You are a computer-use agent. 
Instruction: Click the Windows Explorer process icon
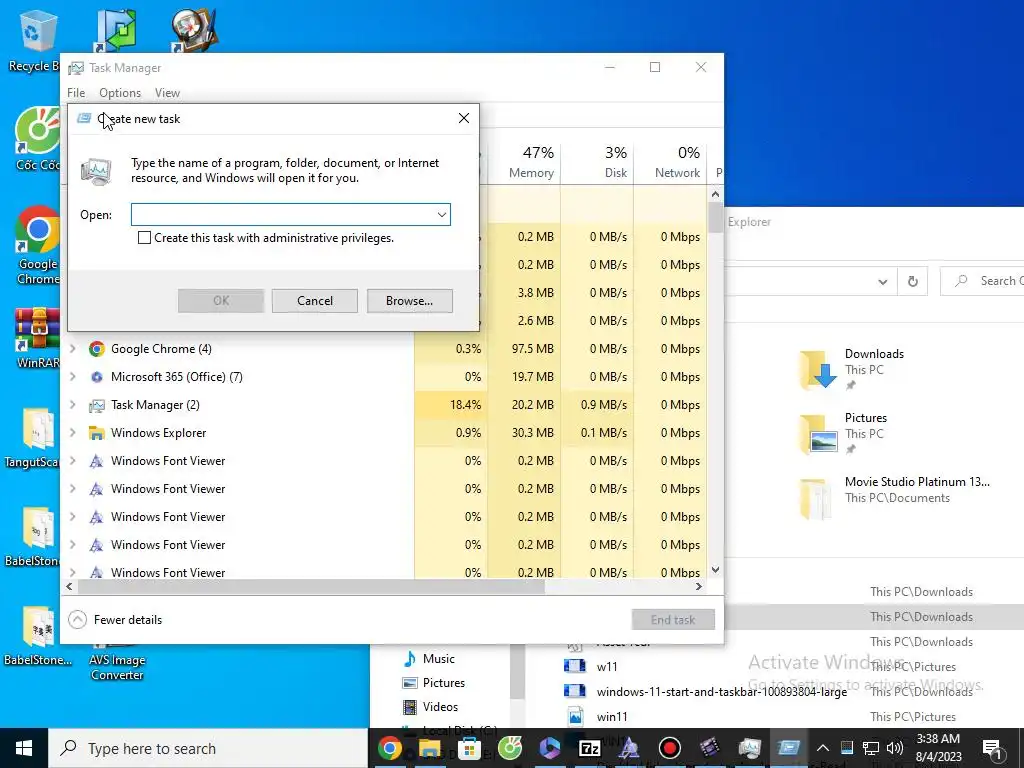(x=97, y=433)
